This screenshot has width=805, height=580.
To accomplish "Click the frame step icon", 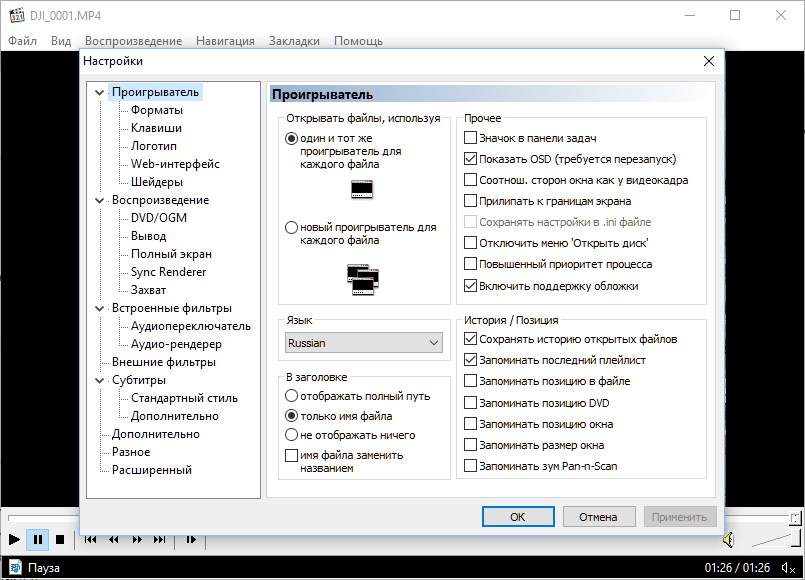I will tap(191, 539).
